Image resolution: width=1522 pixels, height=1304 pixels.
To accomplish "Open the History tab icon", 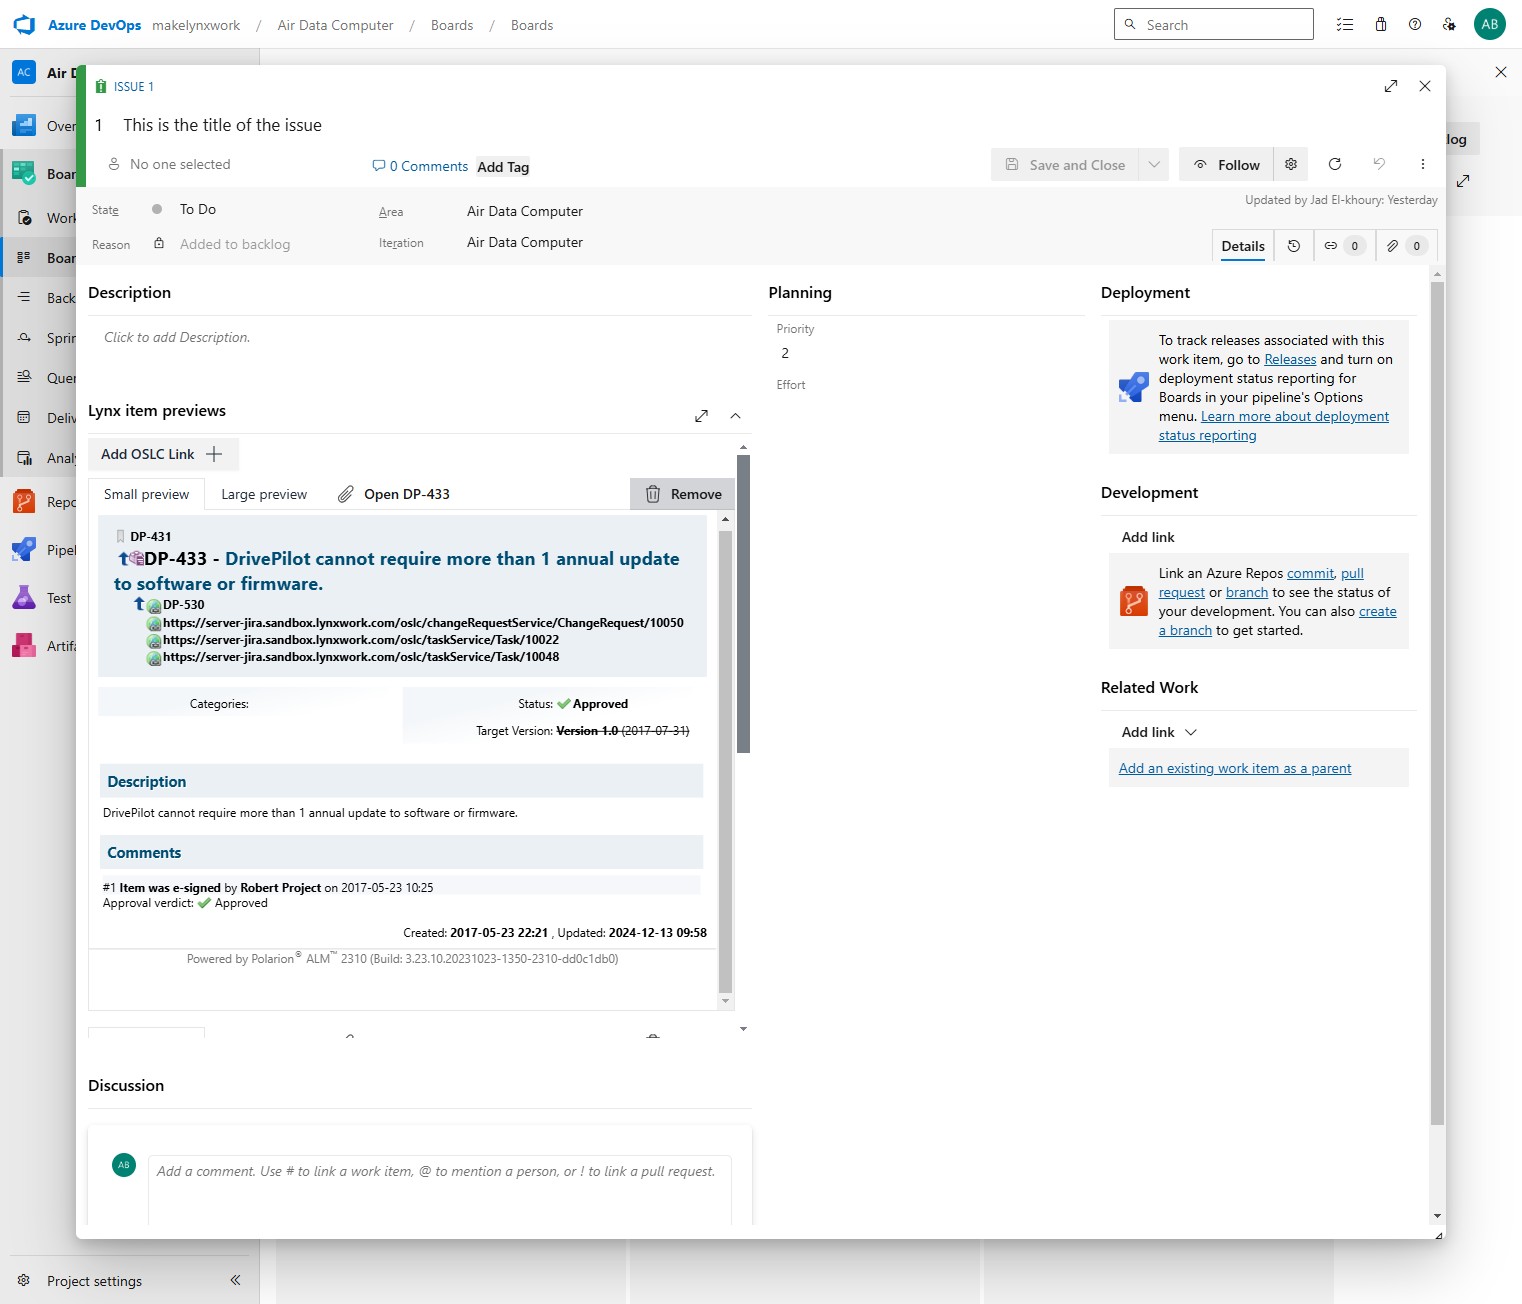I will tap(1294, 246).
